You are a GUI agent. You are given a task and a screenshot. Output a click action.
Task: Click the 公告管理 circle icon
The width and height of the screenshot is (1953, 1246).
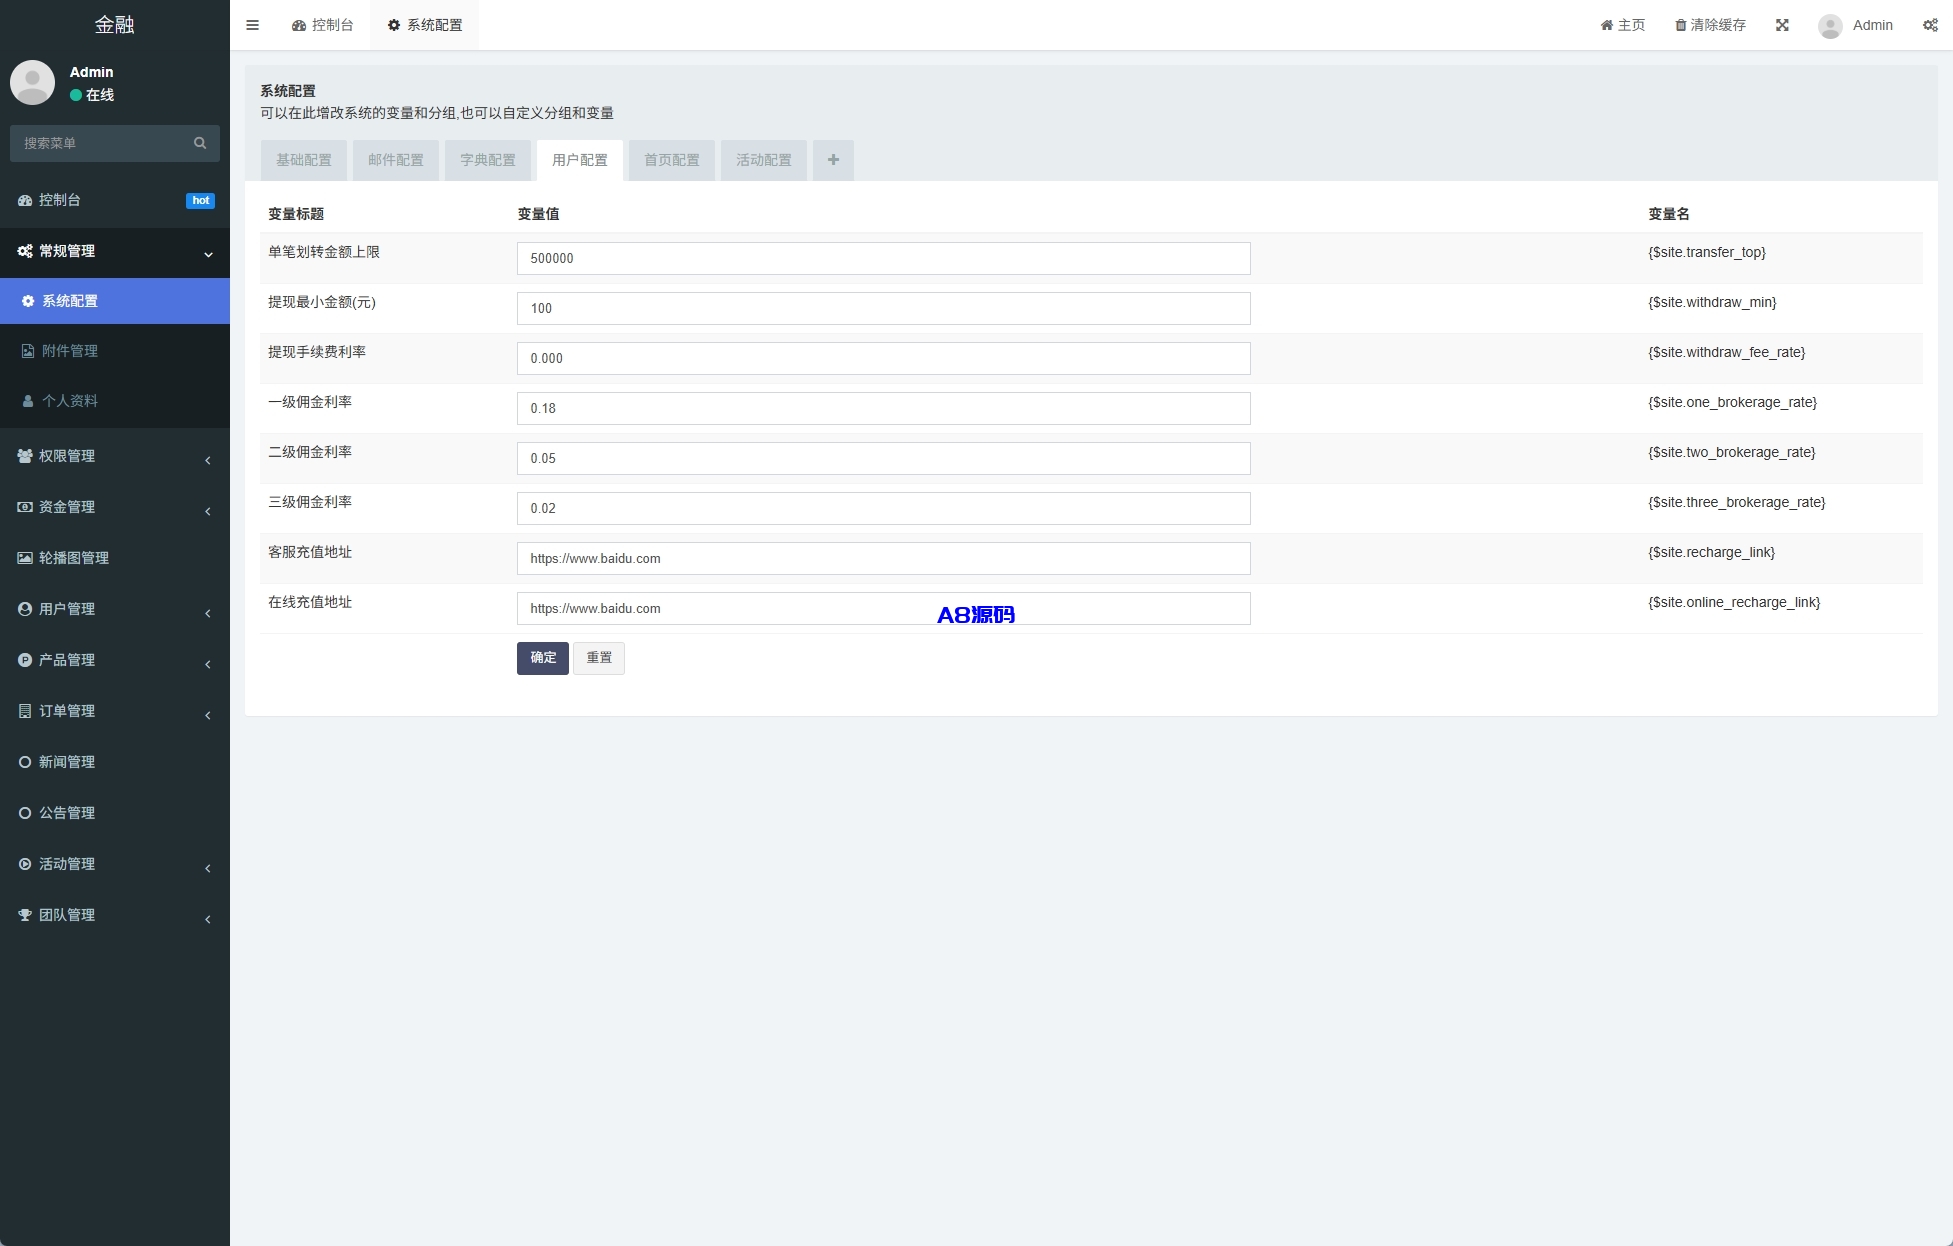25,813
